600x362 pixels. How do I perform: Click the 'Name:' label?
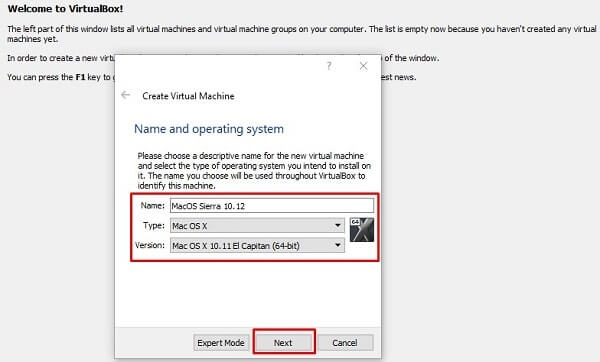tap(153, 205)
